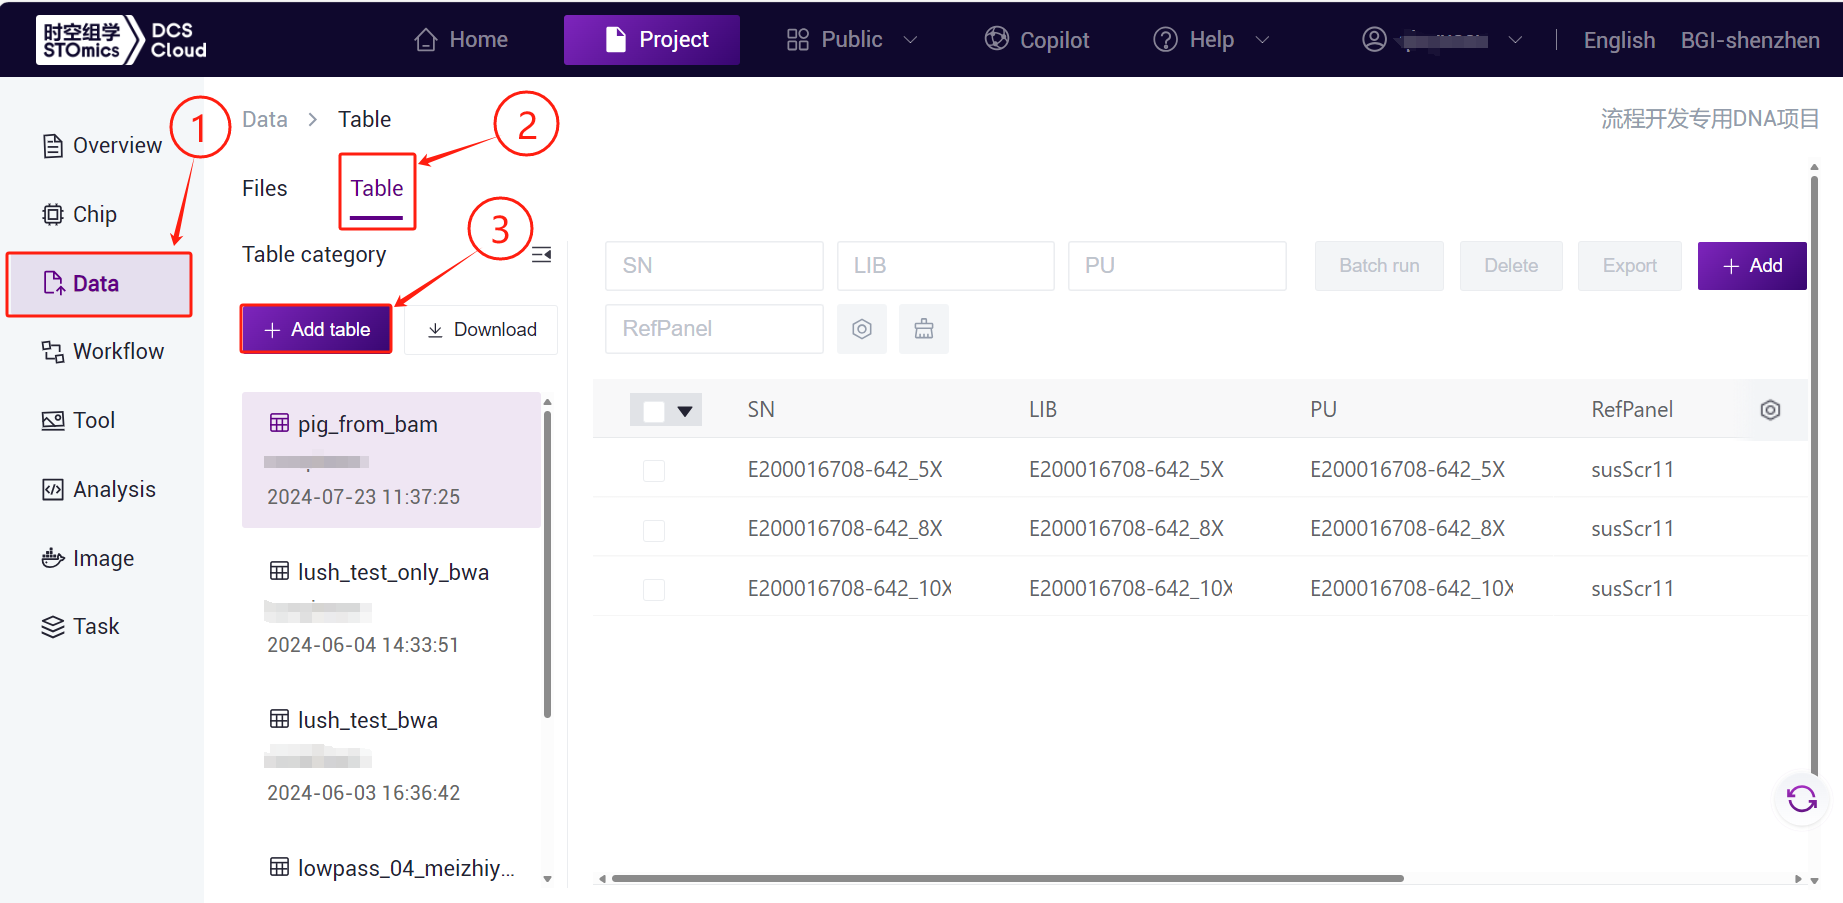Open the selection dropdown arrow in header
This screenshot has width=1843, height=903.
685,411
